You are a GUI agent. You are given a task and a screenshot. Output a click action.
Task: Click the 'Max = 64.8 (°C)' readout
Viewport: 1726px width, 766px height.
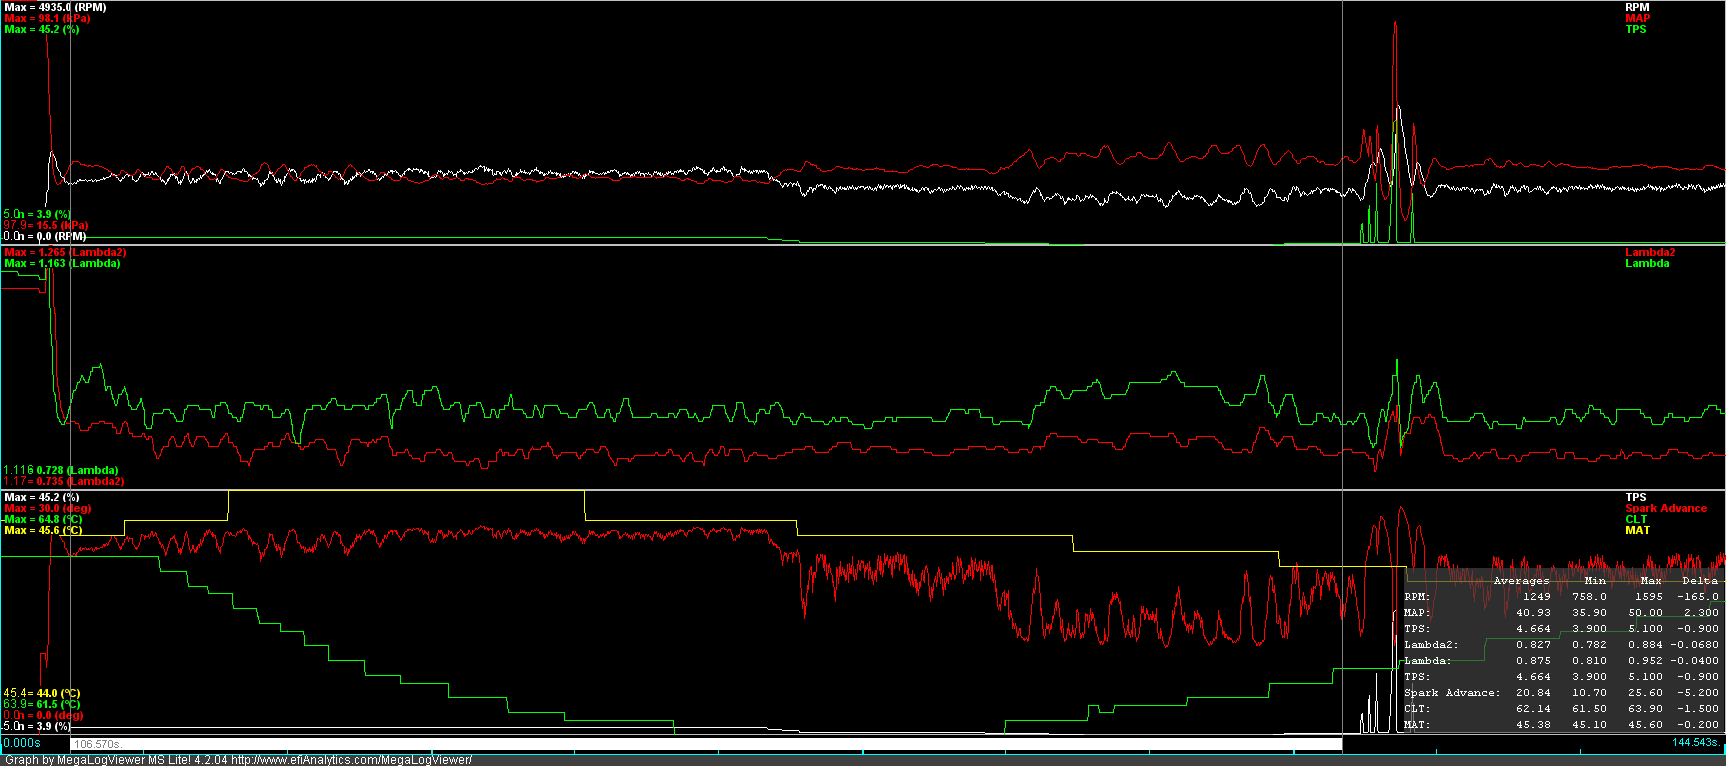[43, 519]
